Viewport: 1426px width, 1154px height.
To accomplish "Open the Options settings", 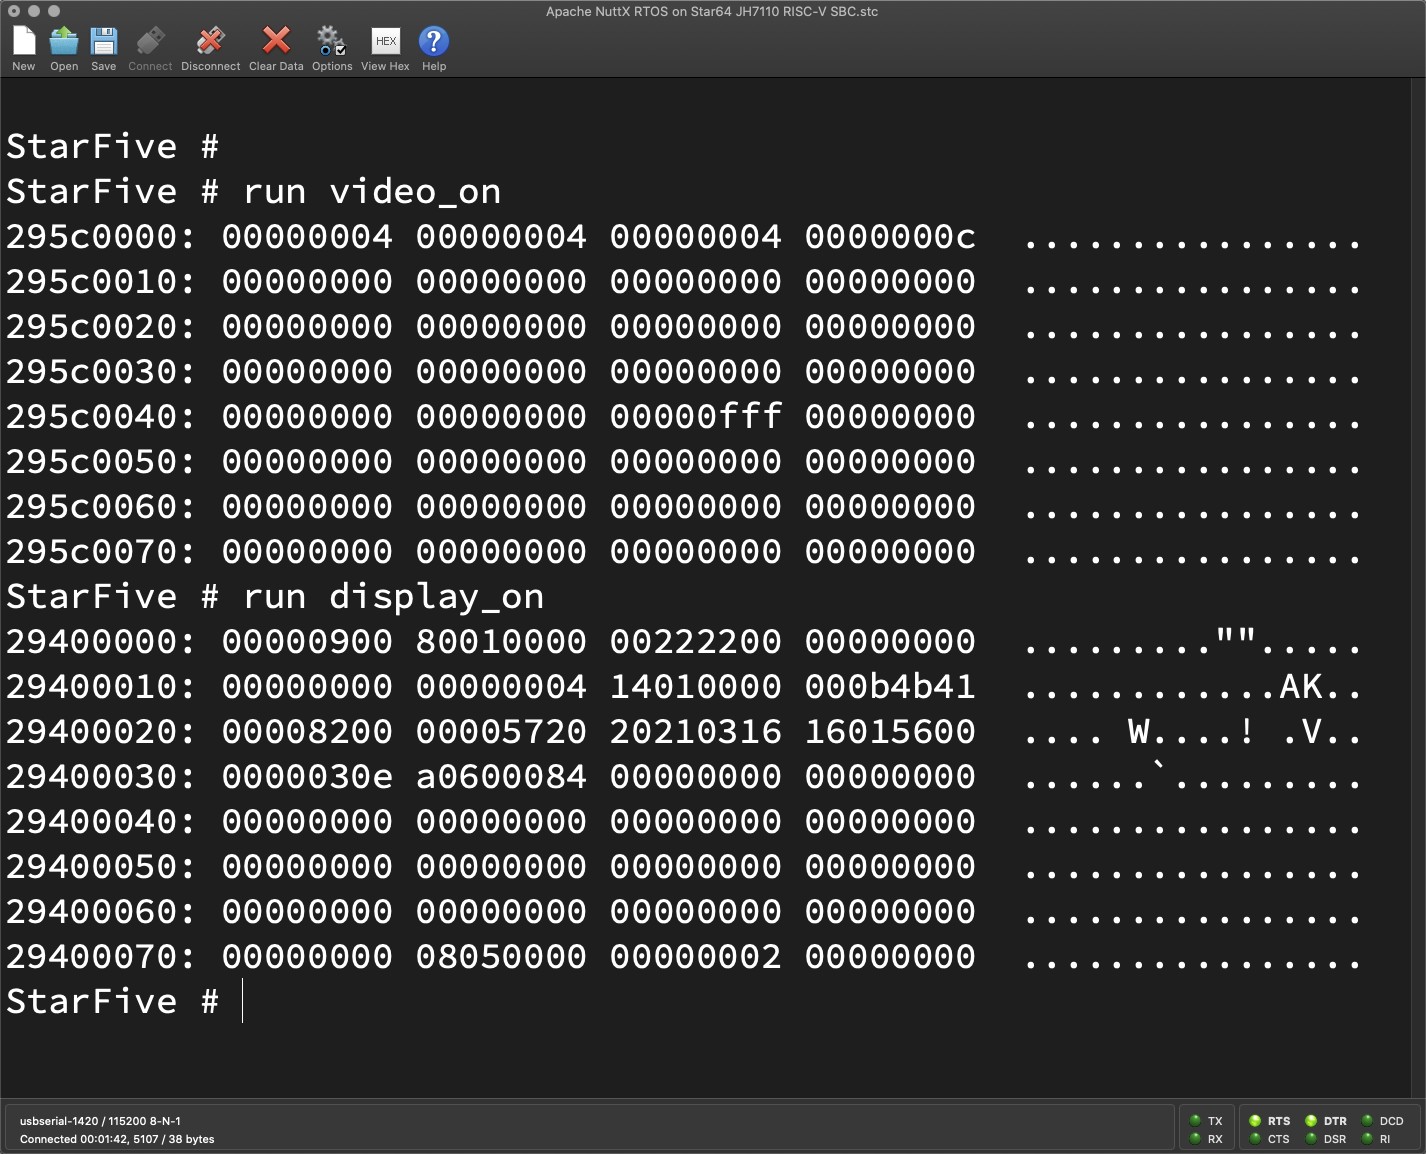I will [x=331, y=41].
